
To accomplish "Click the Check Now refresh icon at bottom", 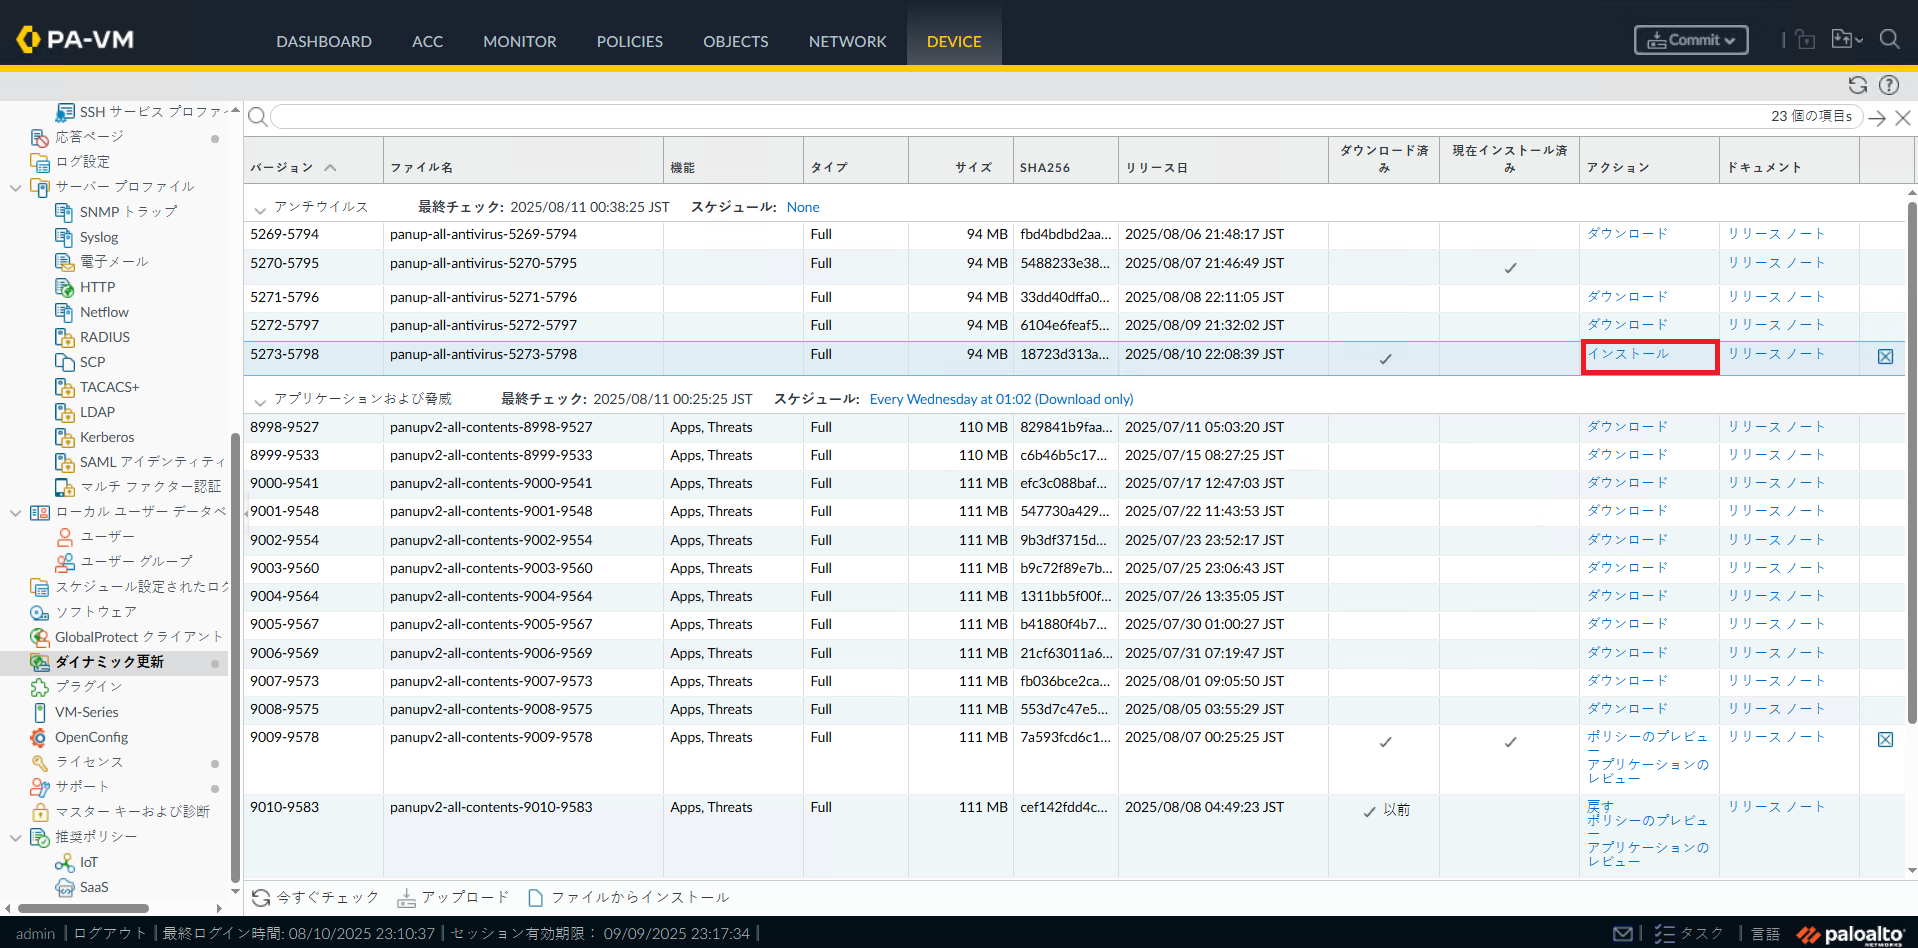I will [261, 897].
